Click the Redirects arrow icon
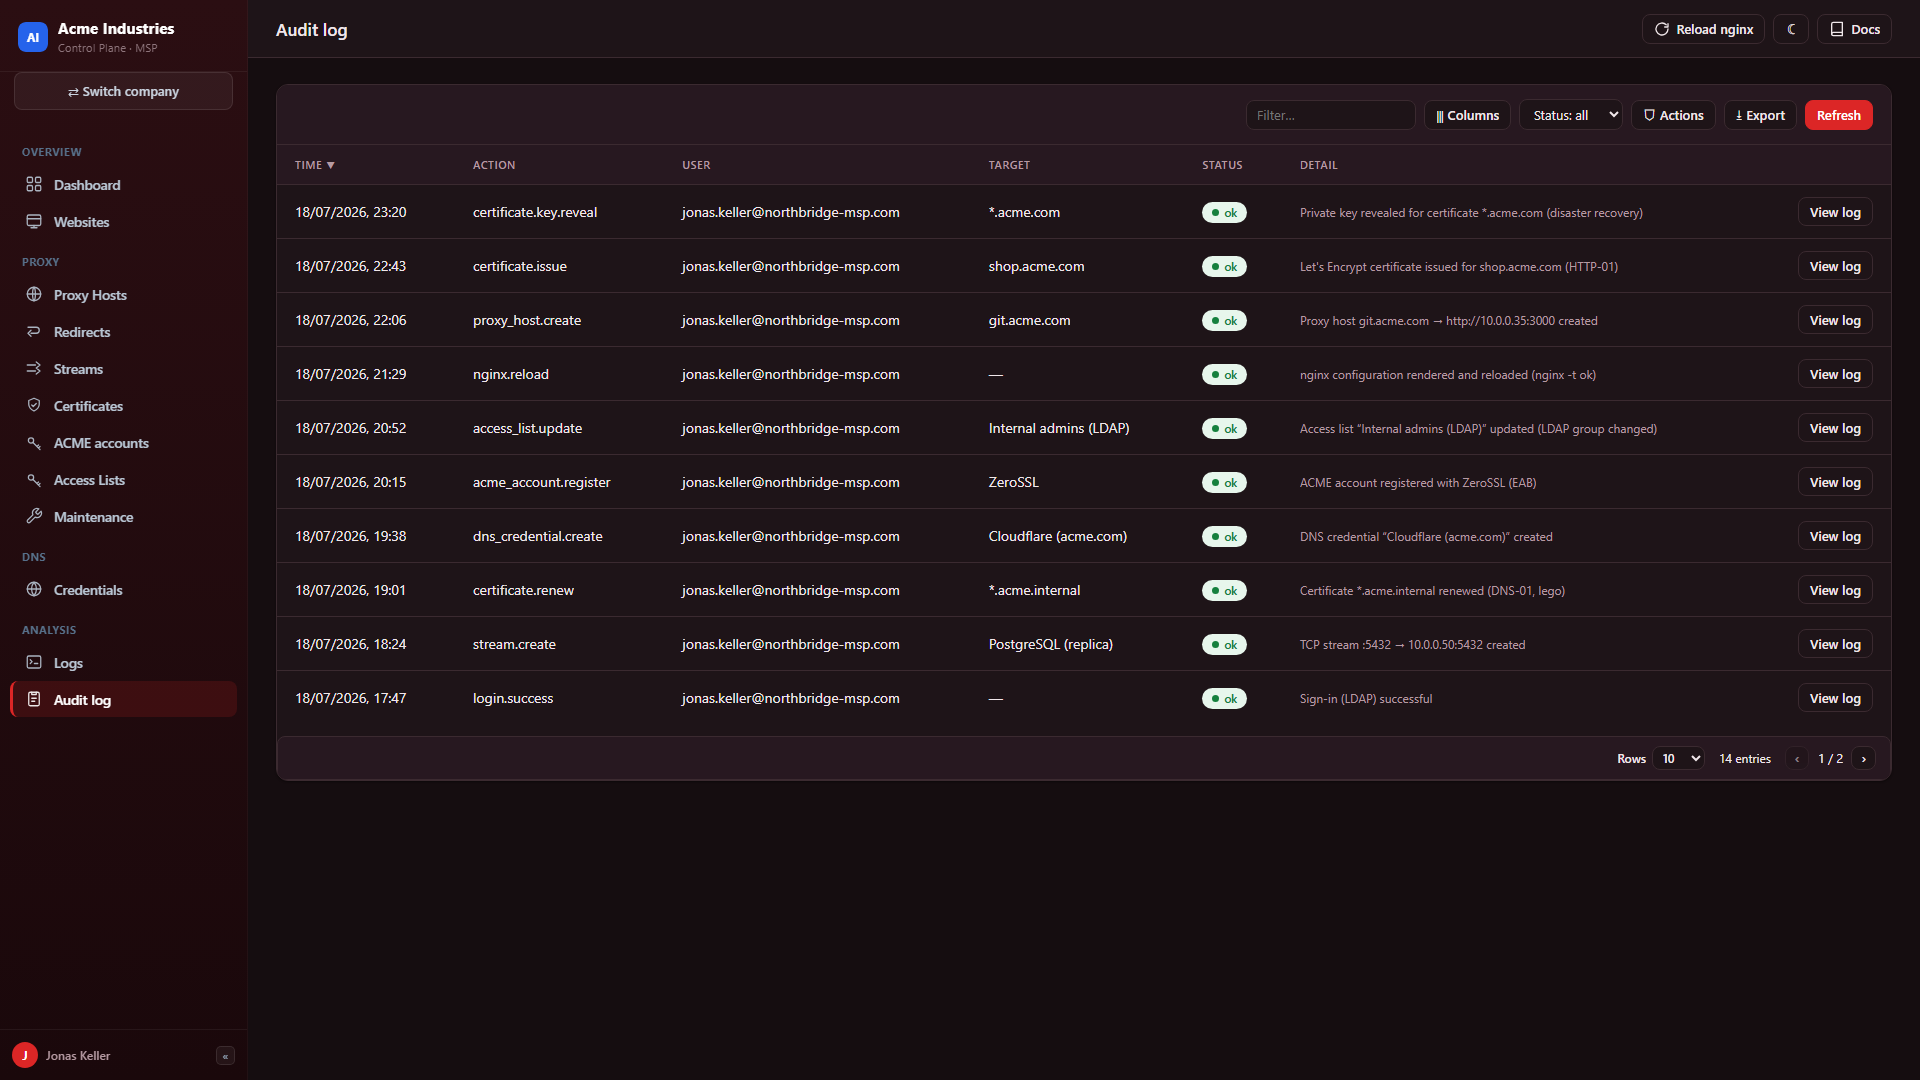The width and height of the screenshot is (1920, 1080). [x=34, y=332]
